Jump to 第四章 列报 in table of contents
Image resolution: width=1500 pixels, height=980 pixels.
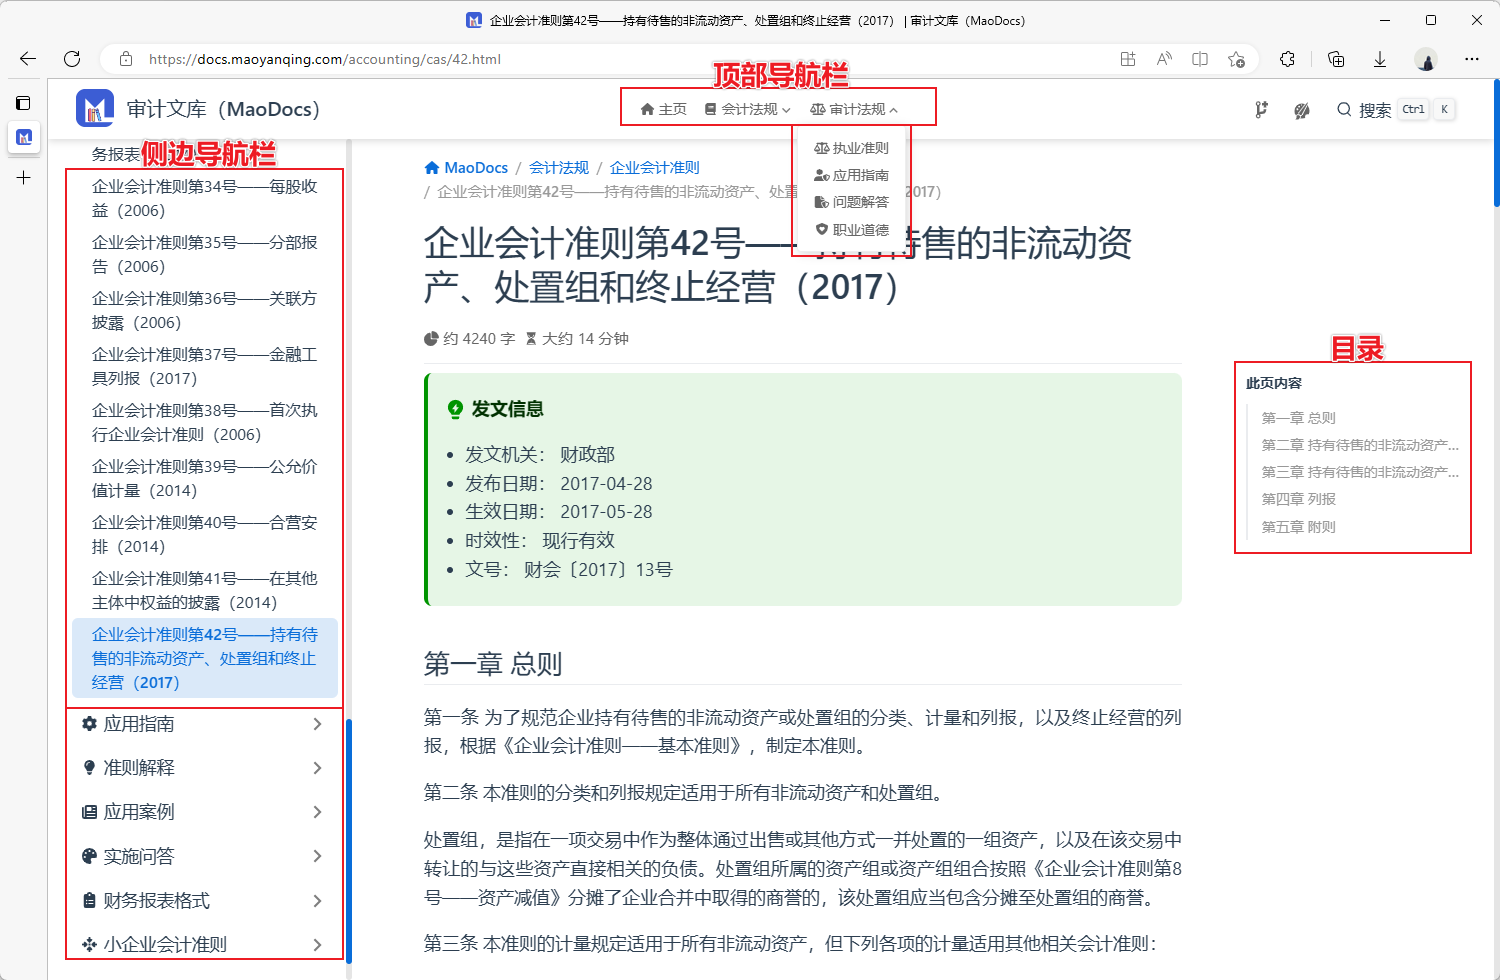pyautogui.click(x=1298, y=499)
